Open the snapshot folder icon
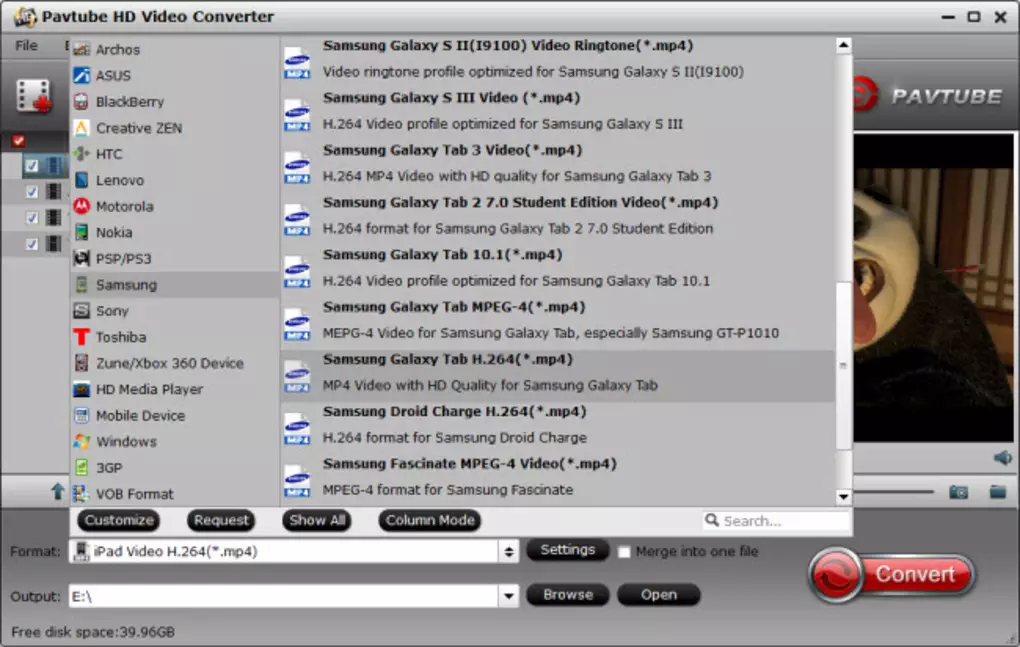This screenshot has height=647, width=1020. 997,491
